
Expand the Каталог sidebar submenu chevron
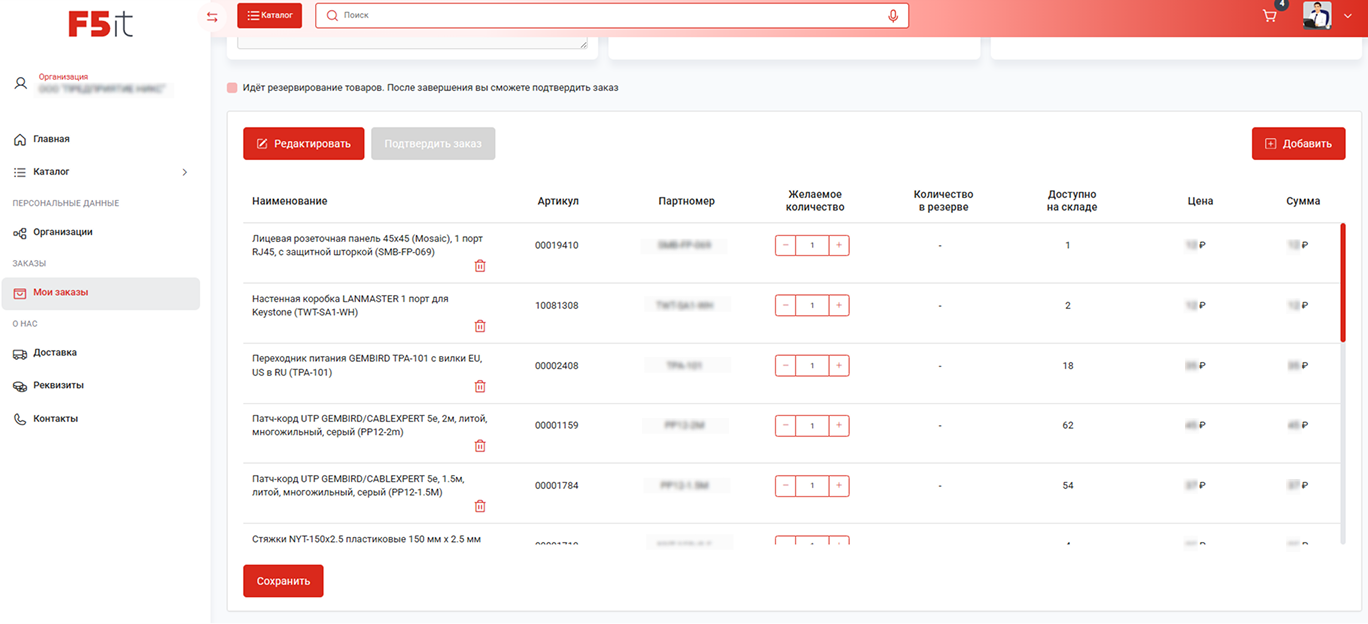pos(185,172)
